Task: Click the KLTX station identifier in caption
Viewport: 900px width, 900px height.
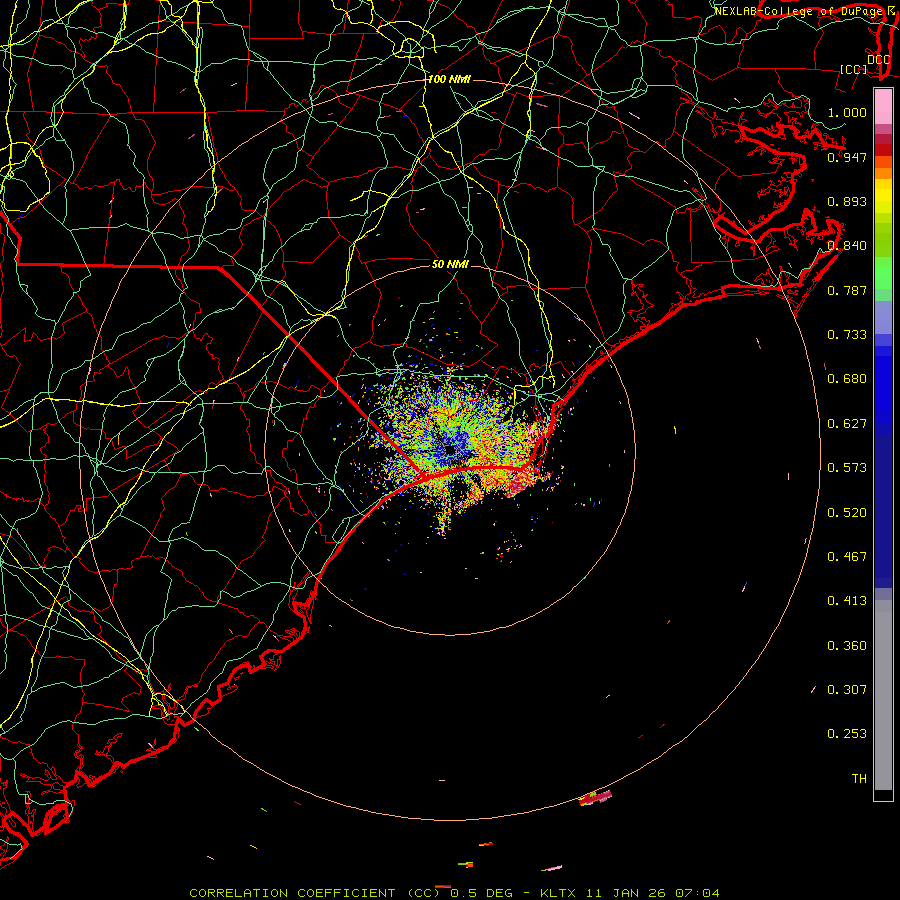Action: tap(557, 893)
